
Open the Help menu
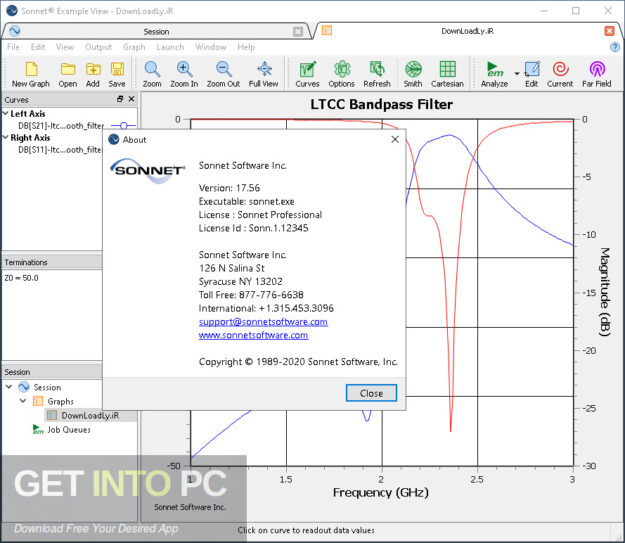click(246, 47)
